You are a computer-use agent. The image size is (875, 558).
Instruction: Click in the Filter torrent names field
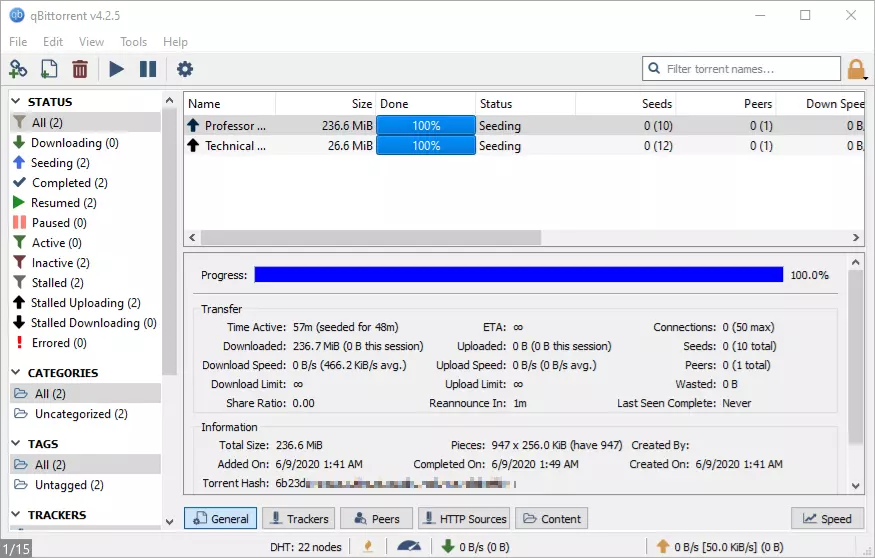click(741, 69)
